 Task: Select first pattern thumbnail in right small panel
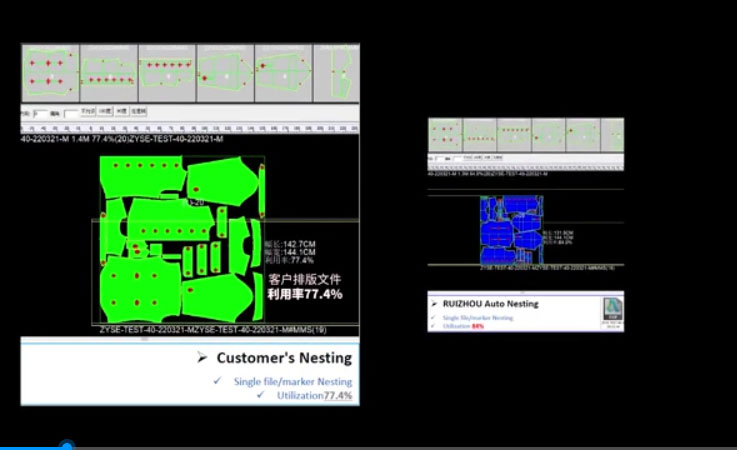445,133
